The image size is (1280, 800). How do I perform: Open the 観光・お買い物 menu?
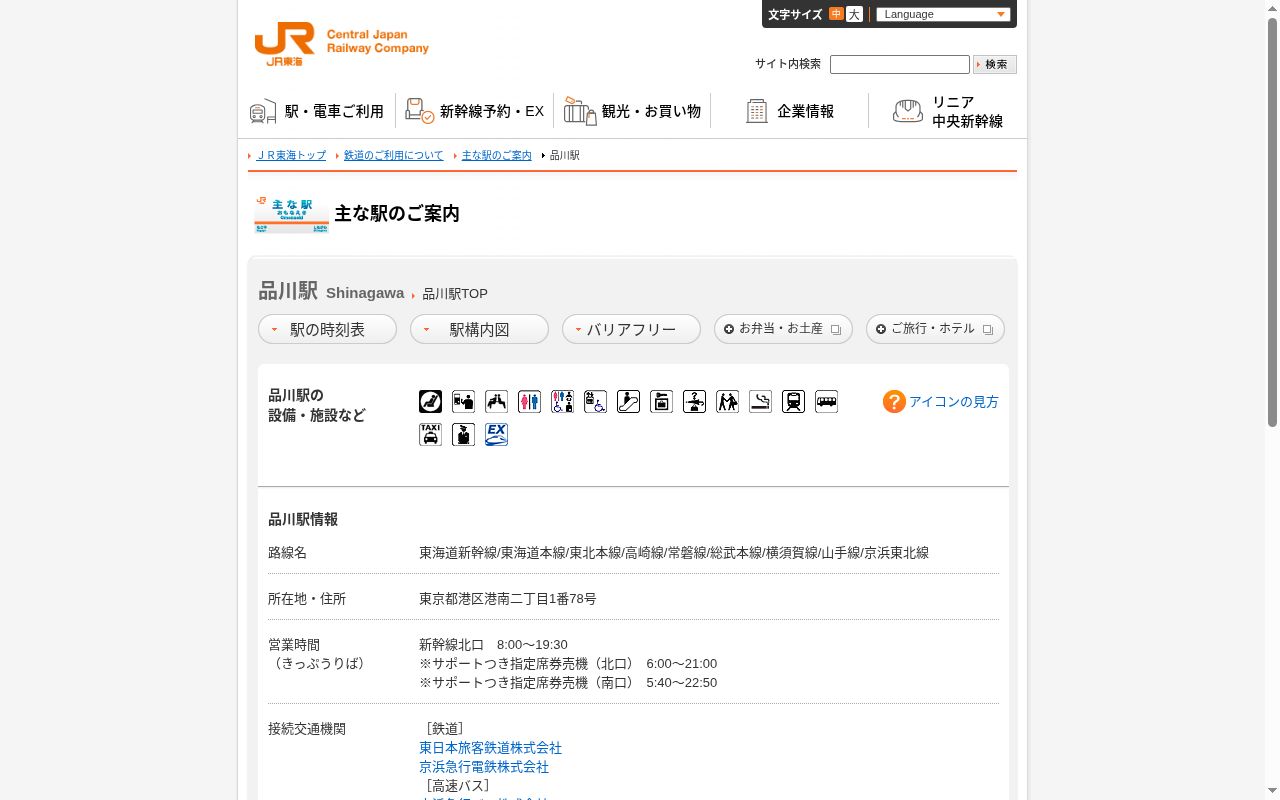632,111
